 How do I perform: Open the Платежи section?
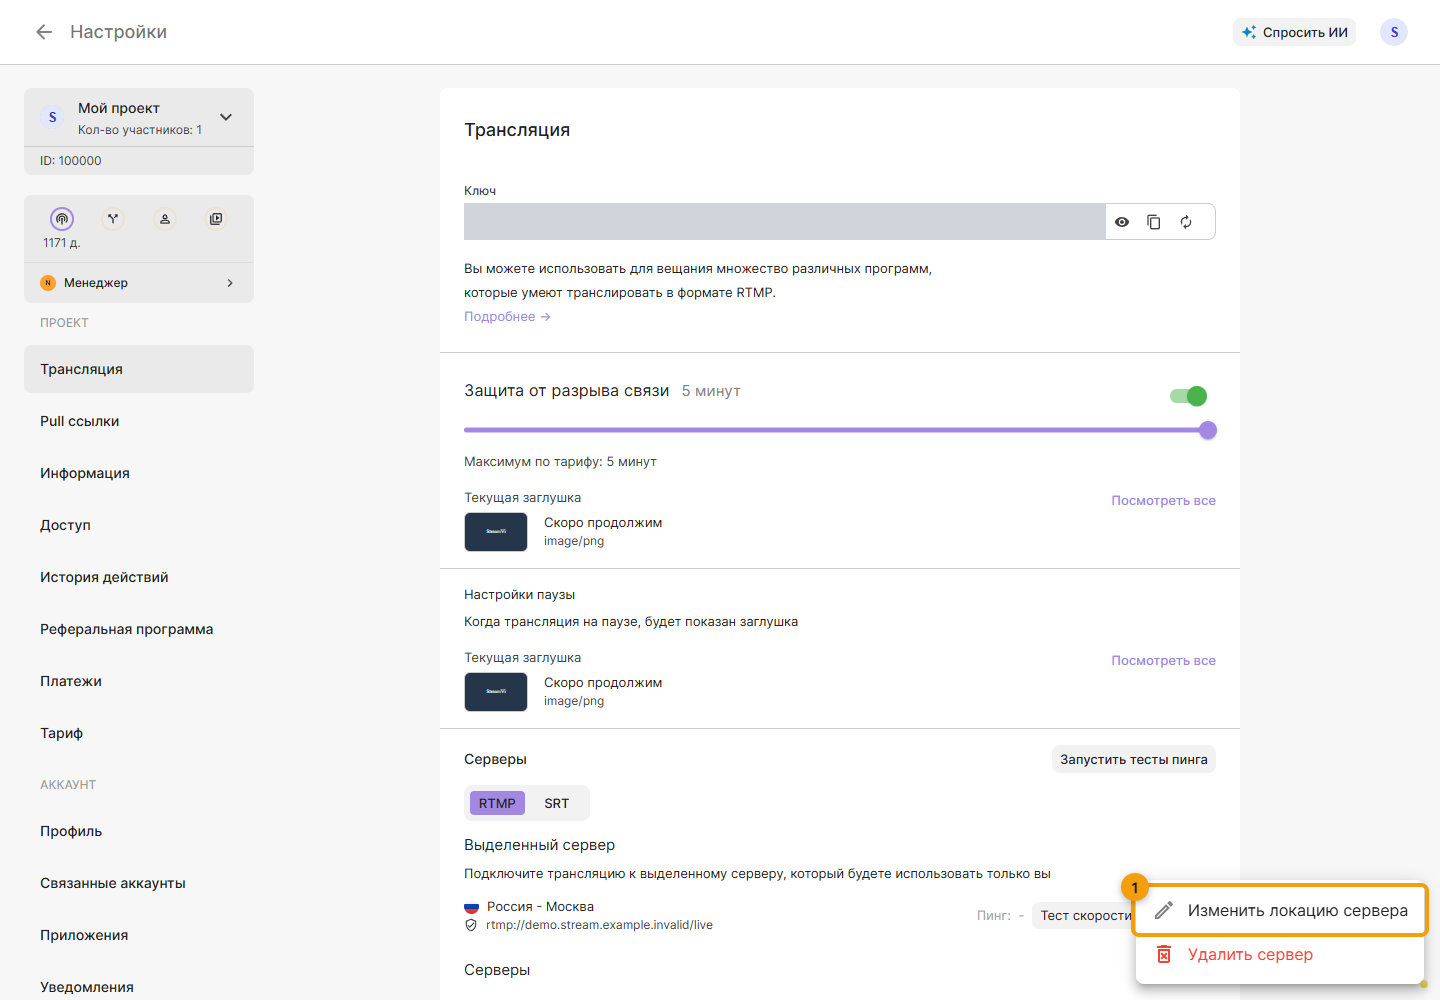(x=139, y=681)
